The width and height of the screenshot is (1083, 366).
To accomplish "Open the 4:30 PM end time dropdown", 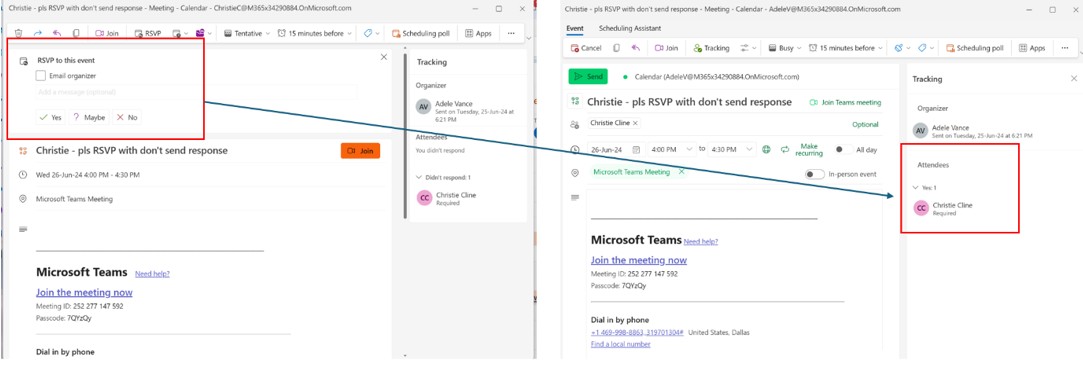I will (x=733, y=149).
